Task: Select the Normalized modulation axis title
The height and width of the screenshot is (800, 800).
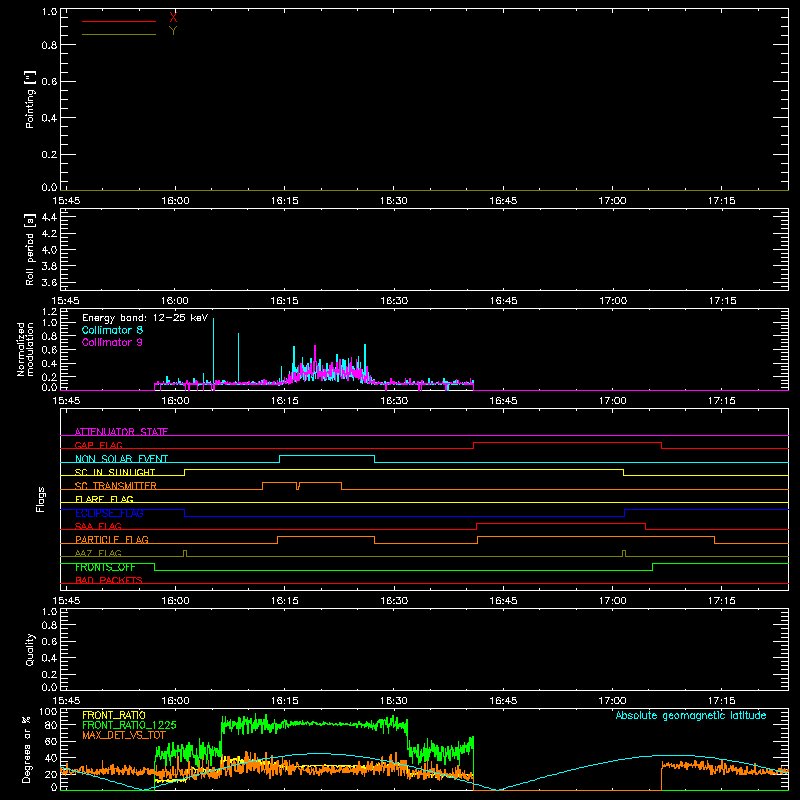Action: [25, 349]
